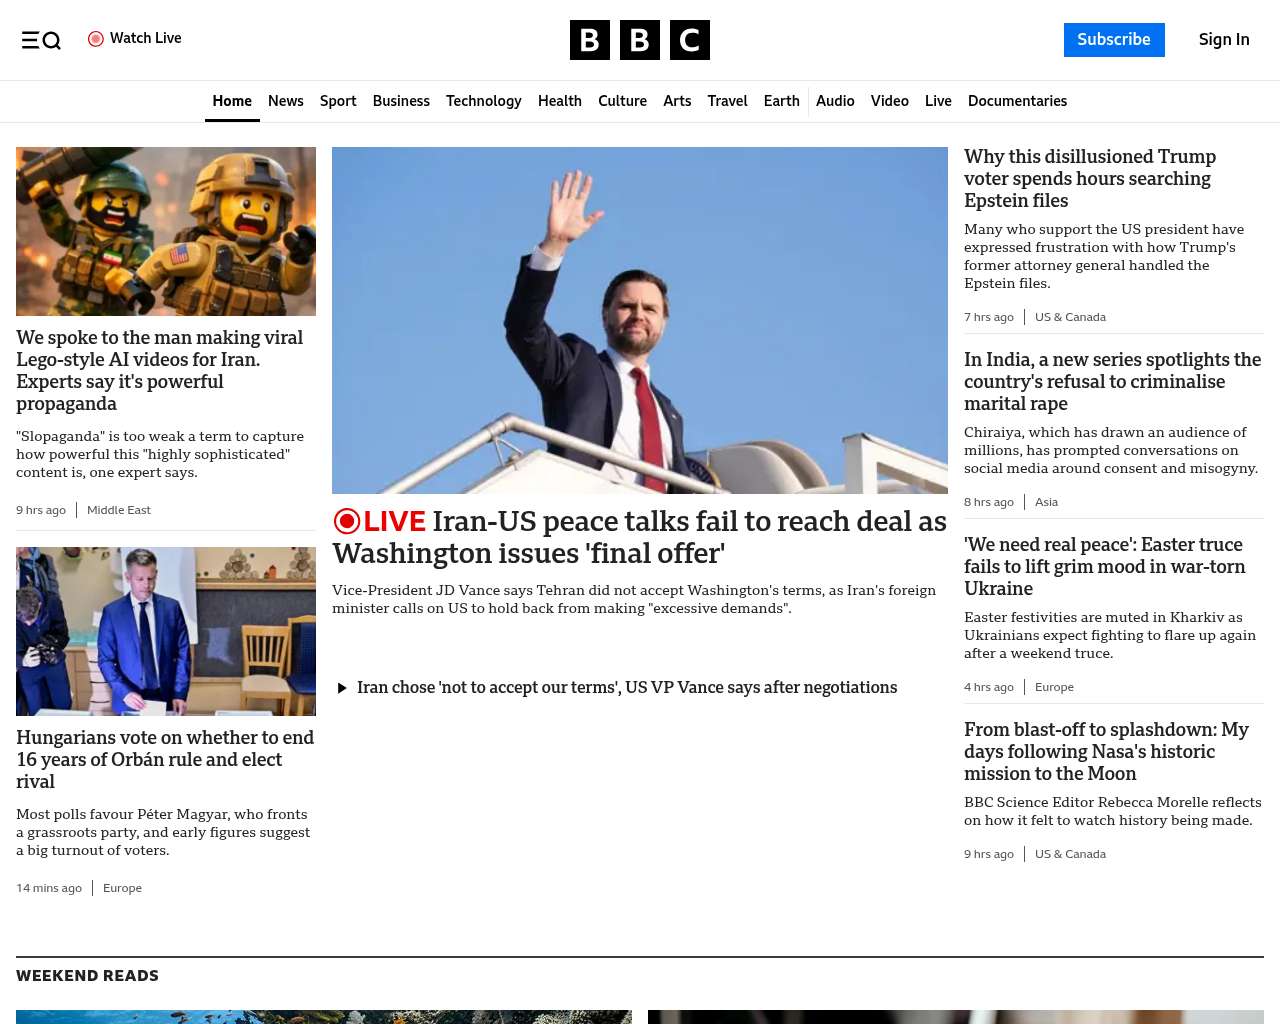
Task: Open the Hungarian voter photo thumbnail
Action: click(x=166, y=631)
